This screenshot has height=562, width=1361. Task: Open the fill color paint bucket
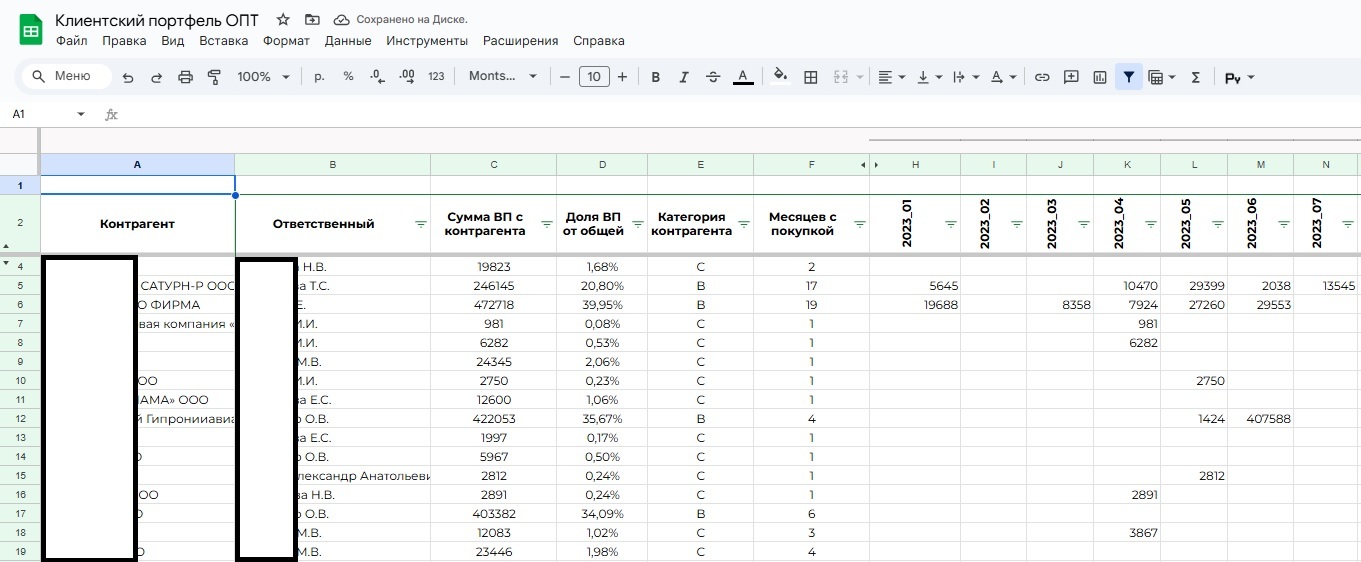point(780,76)
